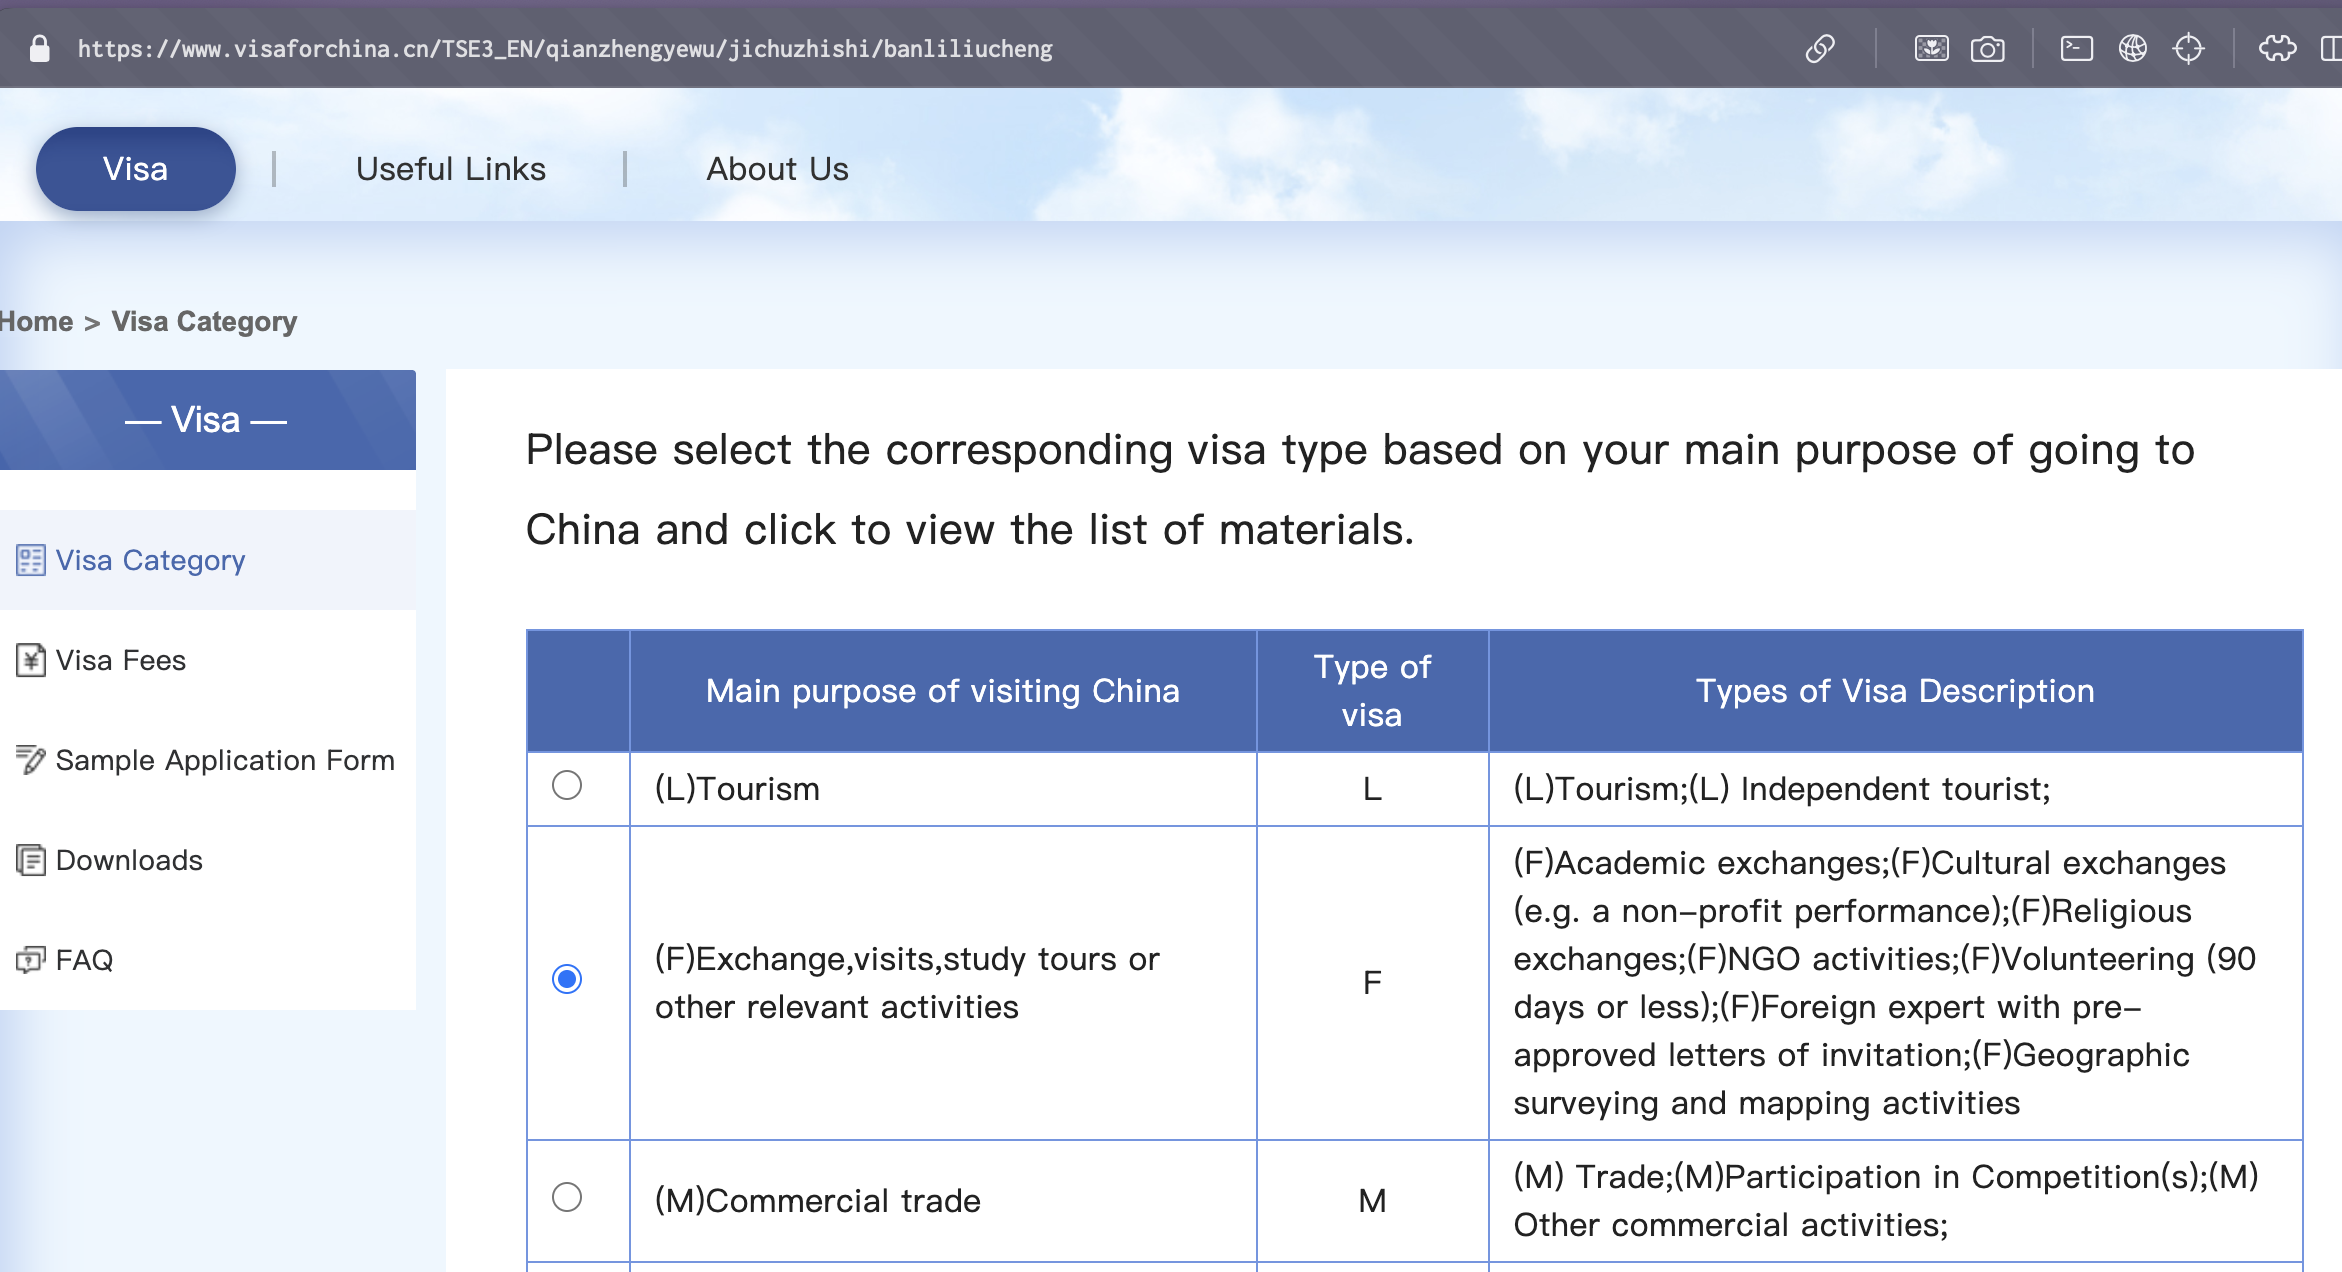This screenshot has width=2342, height=1272.
Task: Go to Visa Fees page
Action: click(120, 660)
